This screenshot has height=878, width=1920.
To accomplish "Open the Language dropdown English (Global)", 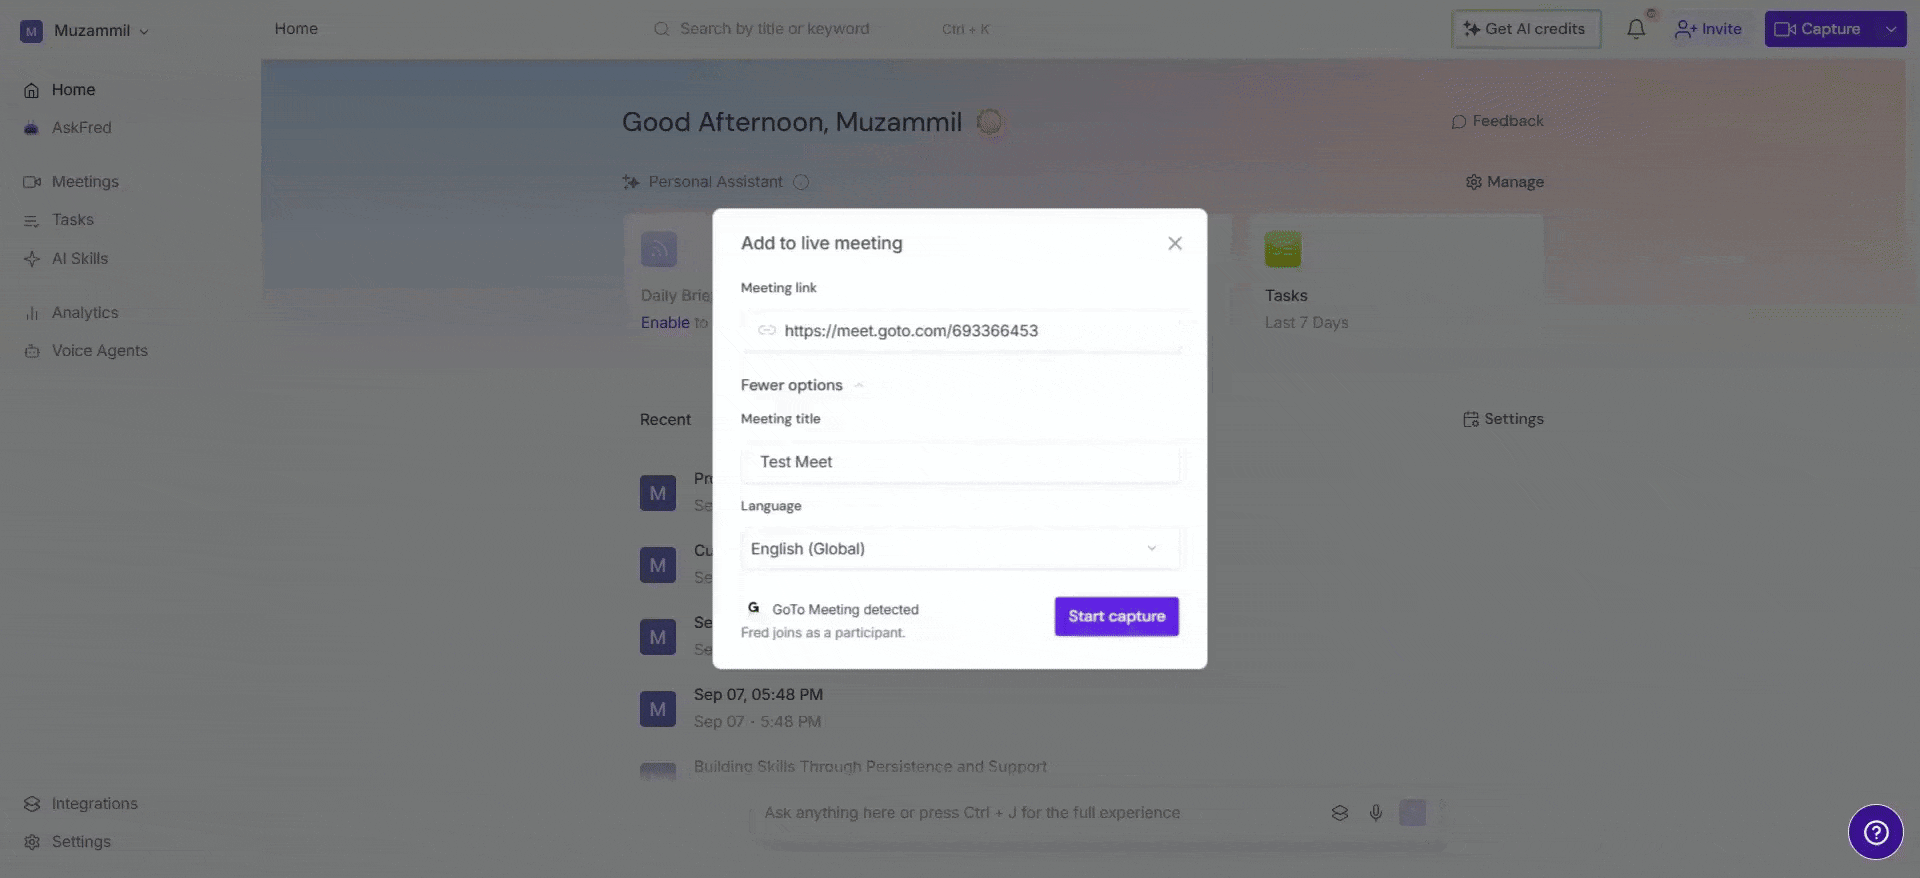I will [x=960, y=549].
